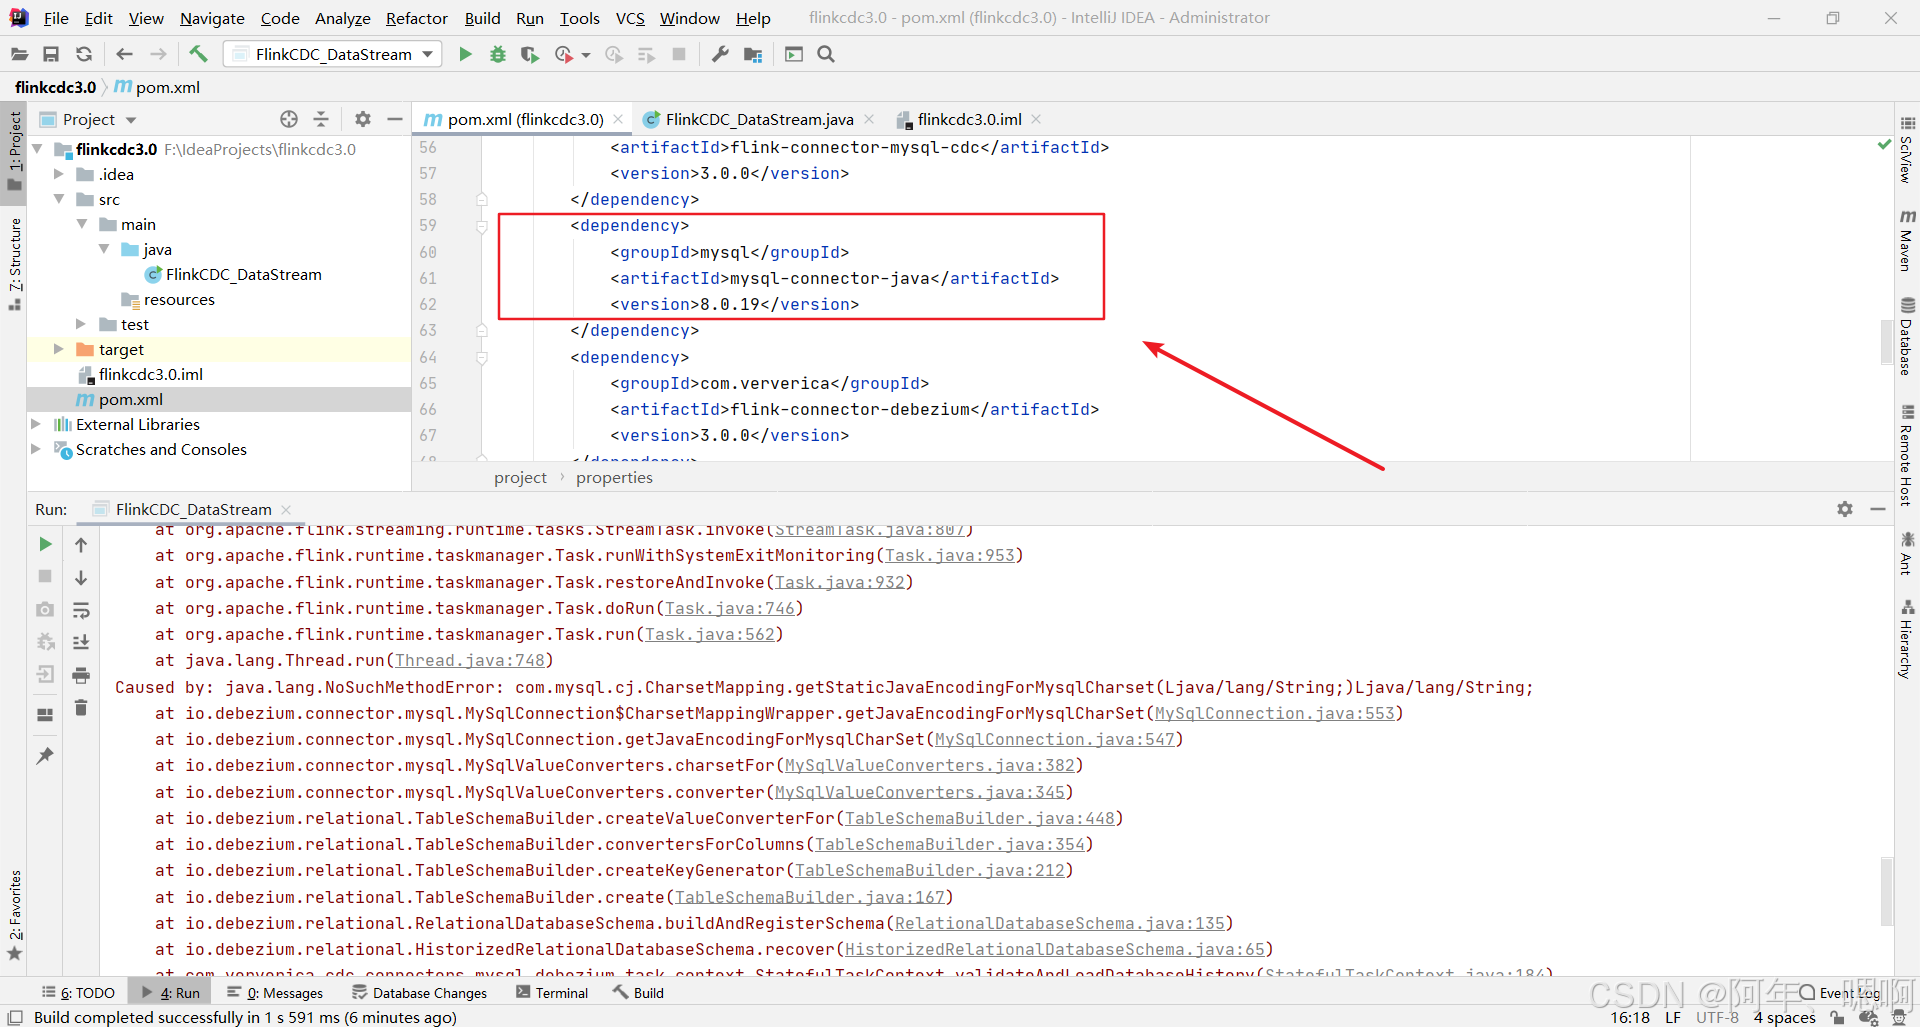Image resolution: width=1920 pixels, height=1027 pixels.
Task: Expand the target folder
Action: [59, 349]
